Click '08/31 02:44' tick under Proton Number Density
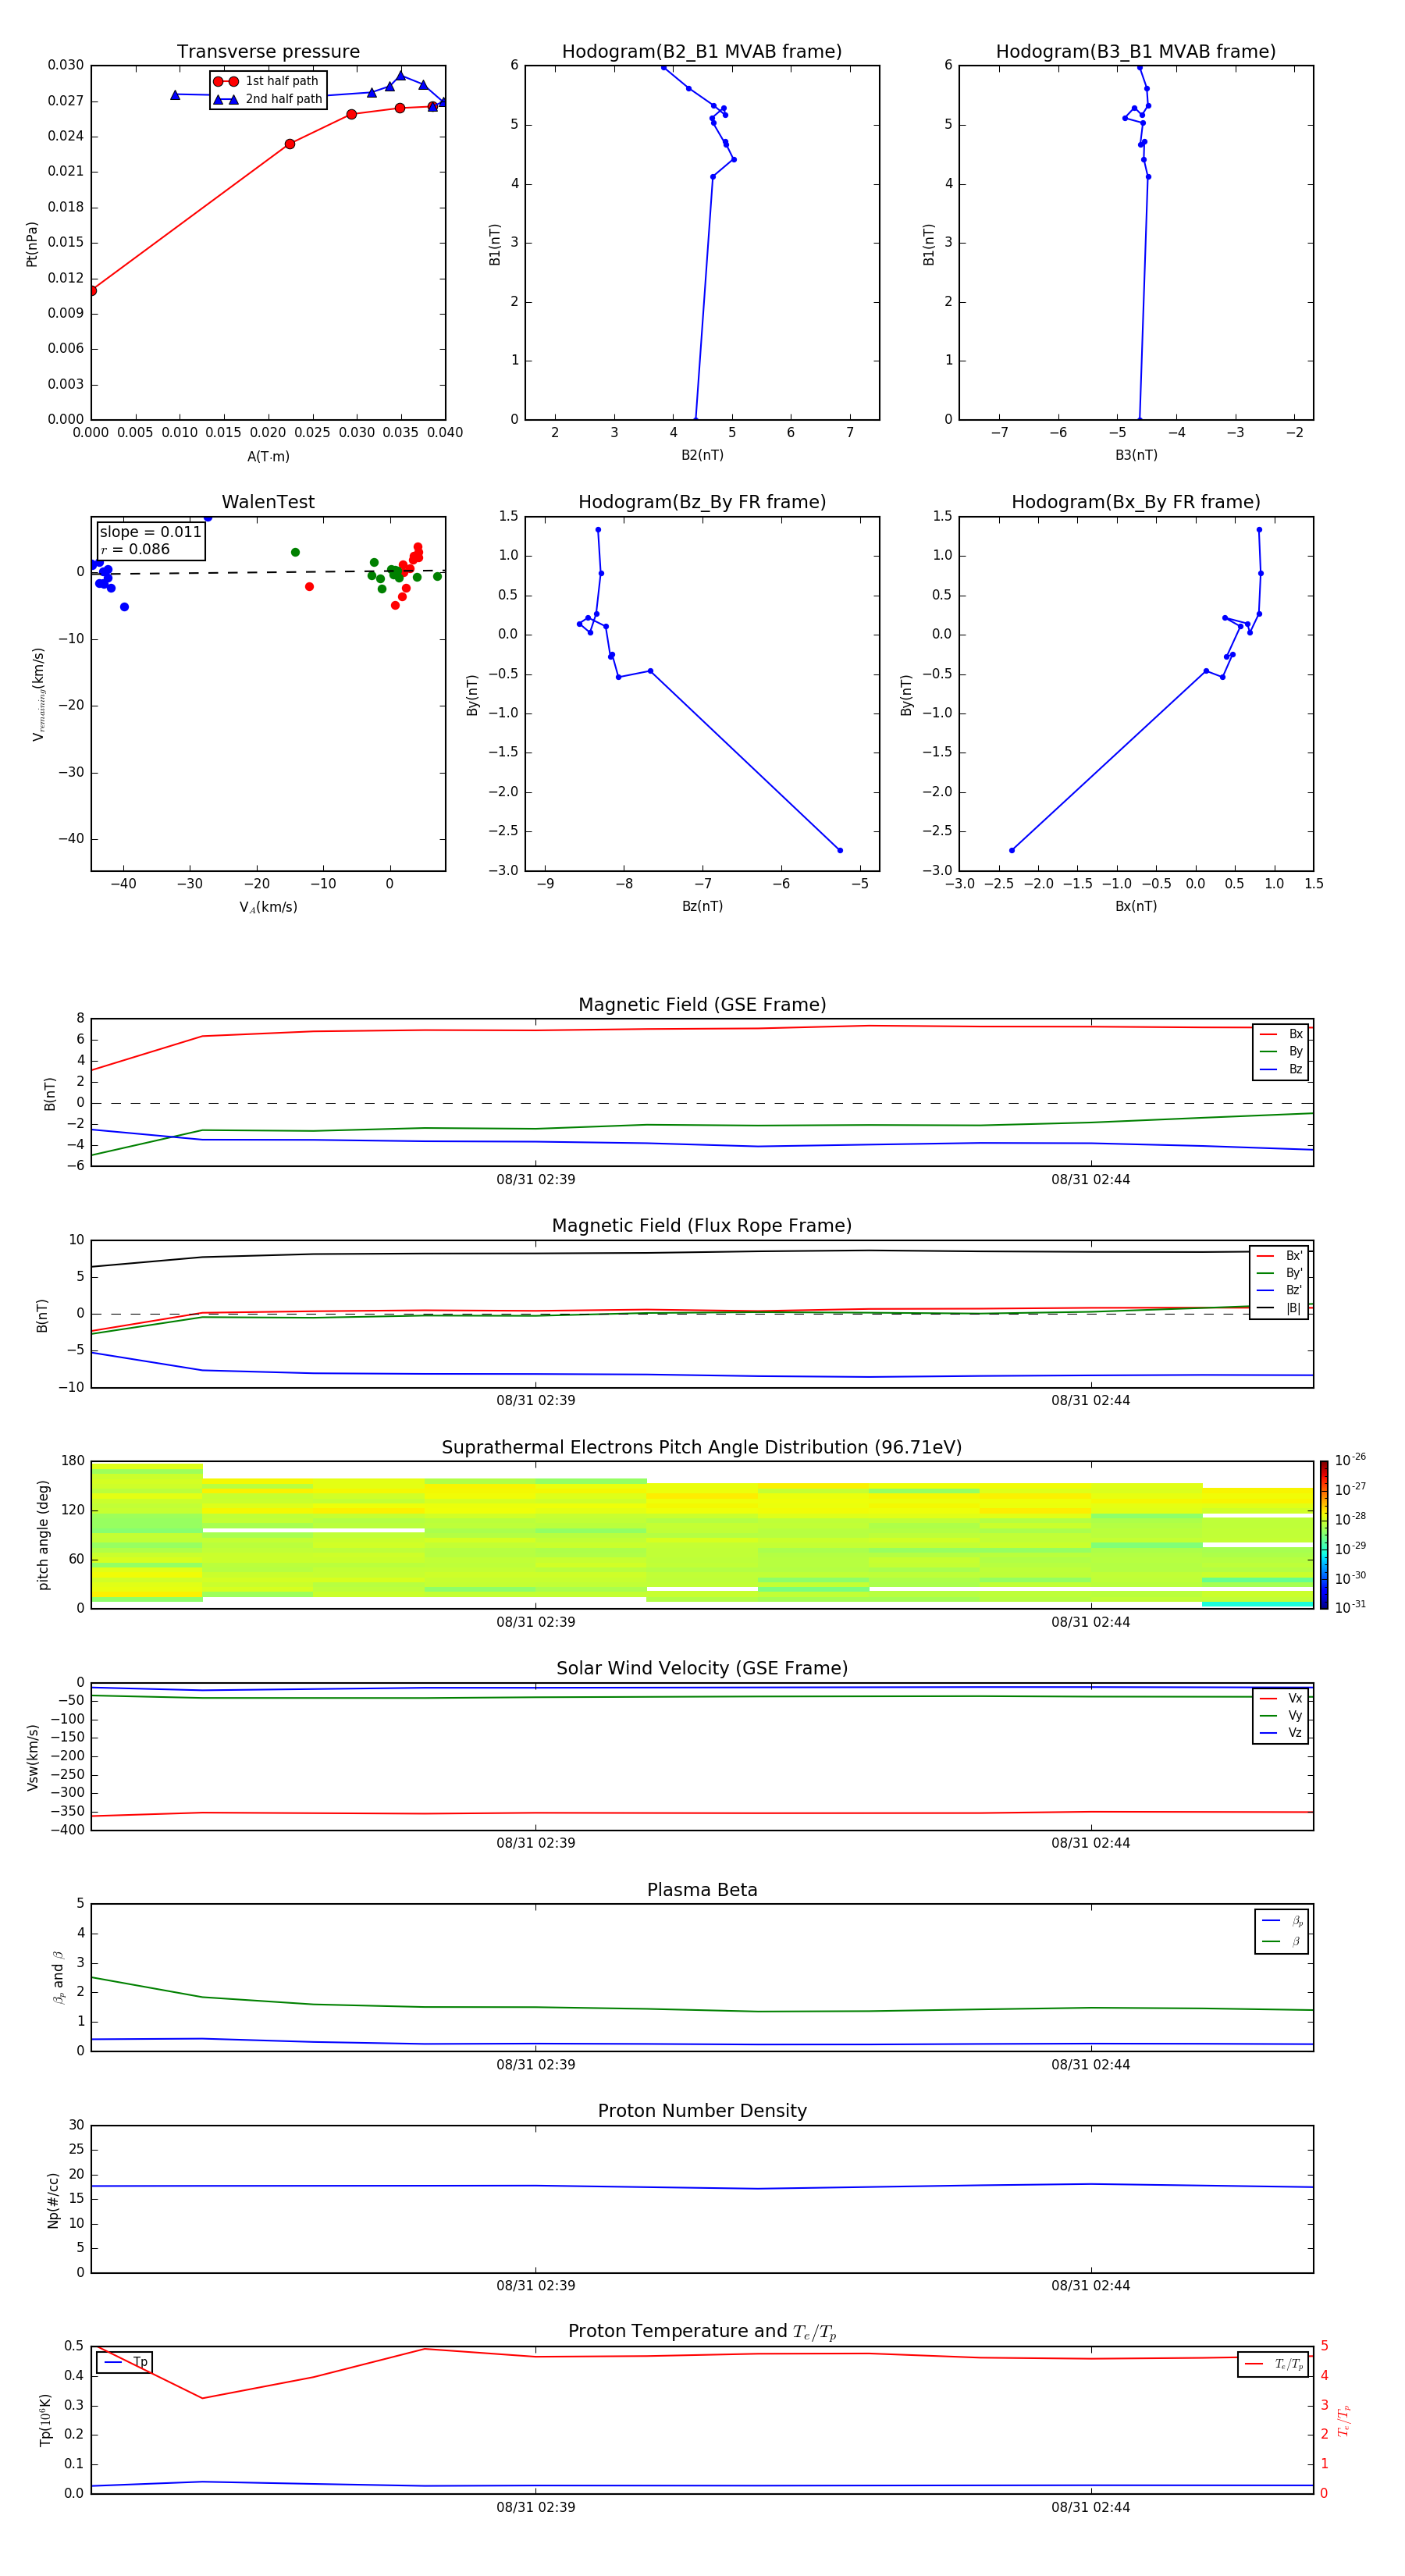 click(x=1091, y=2286)
